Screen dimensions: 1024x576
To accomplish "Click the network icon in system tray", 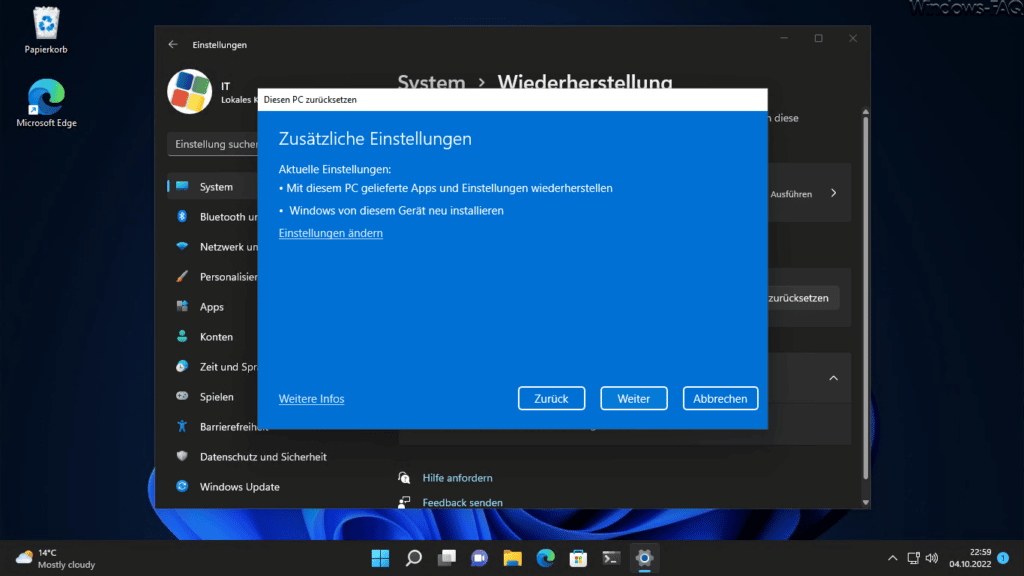I will click(913, 558).
